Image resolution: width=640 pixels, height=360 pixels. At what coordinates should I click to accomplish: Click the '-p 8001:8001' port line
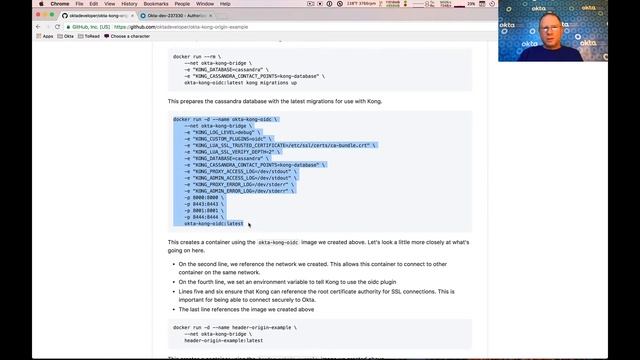(x=204, y=211)
